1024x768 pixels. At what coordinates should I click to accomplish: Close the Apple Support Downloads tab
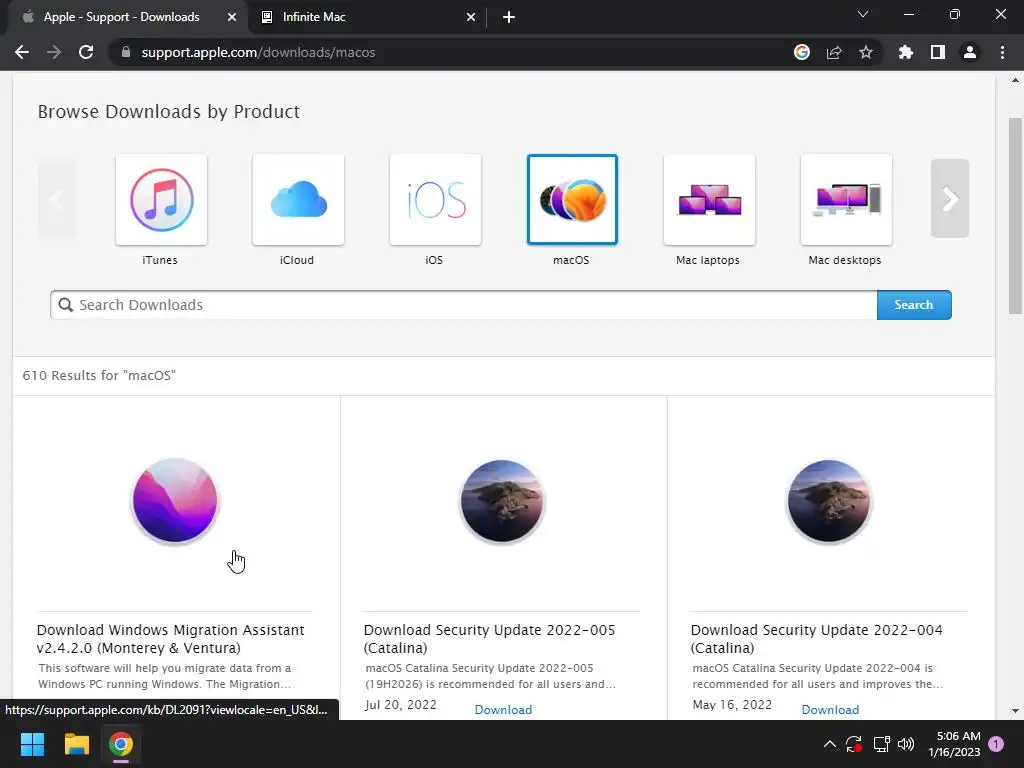point(232,17)
